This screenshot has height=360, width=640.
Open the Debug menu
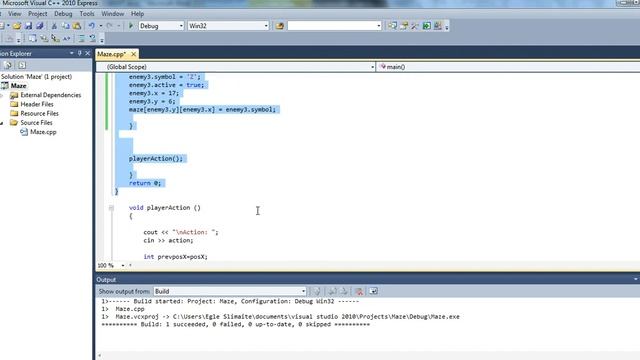click(63, 13)
